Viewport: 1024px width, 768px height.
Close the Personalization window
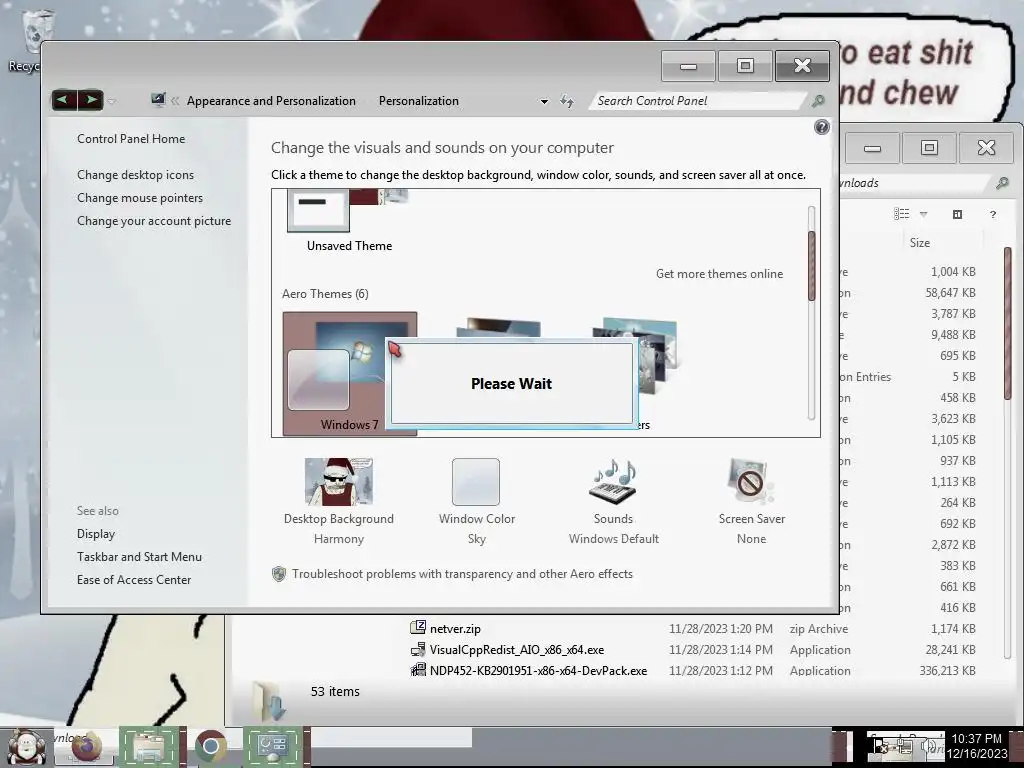coord(802,66)
